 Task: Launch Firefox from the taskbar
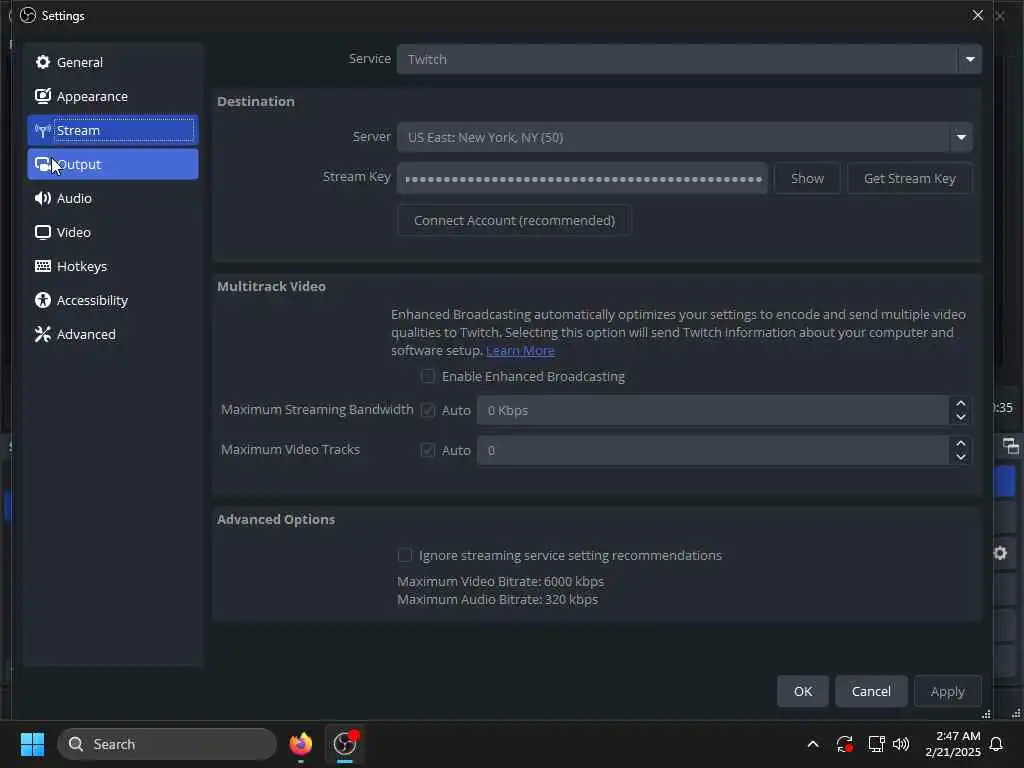[x=300, y=744]
